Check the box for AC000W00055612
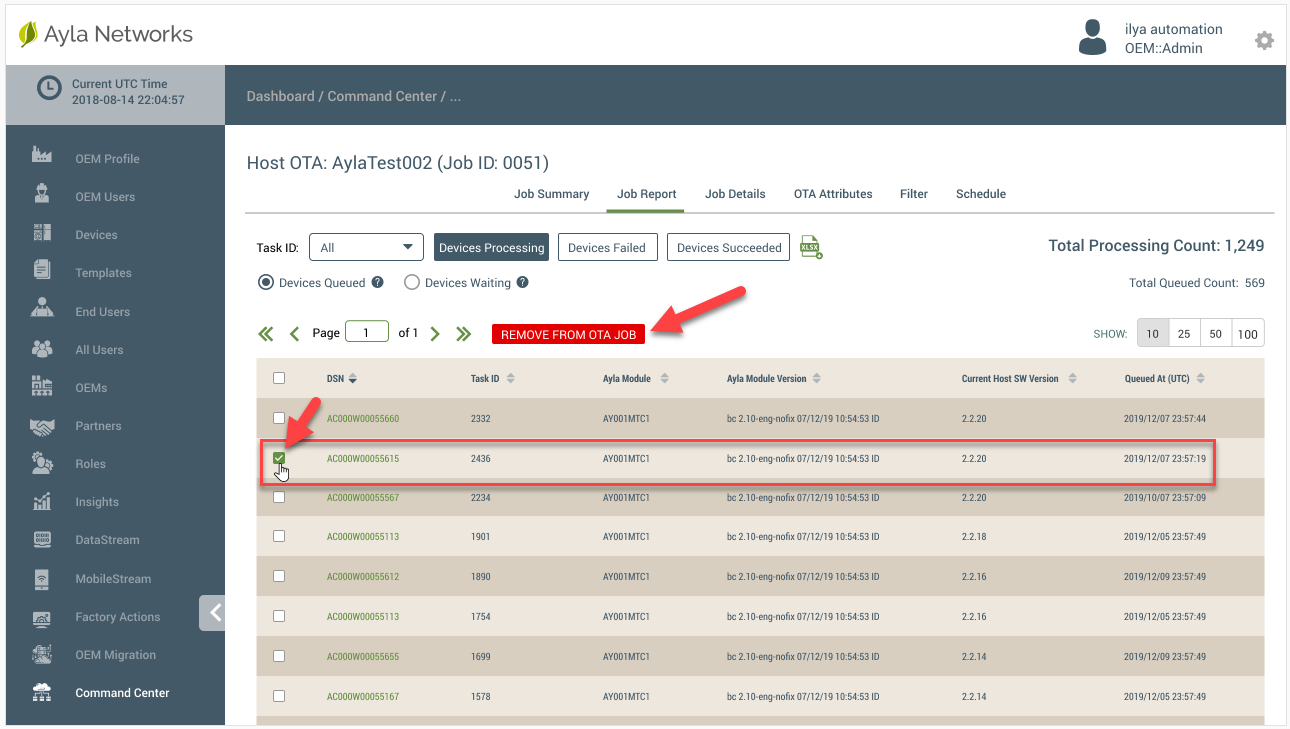The height and width of the screenshot is (729, 1290). [279, 576]
